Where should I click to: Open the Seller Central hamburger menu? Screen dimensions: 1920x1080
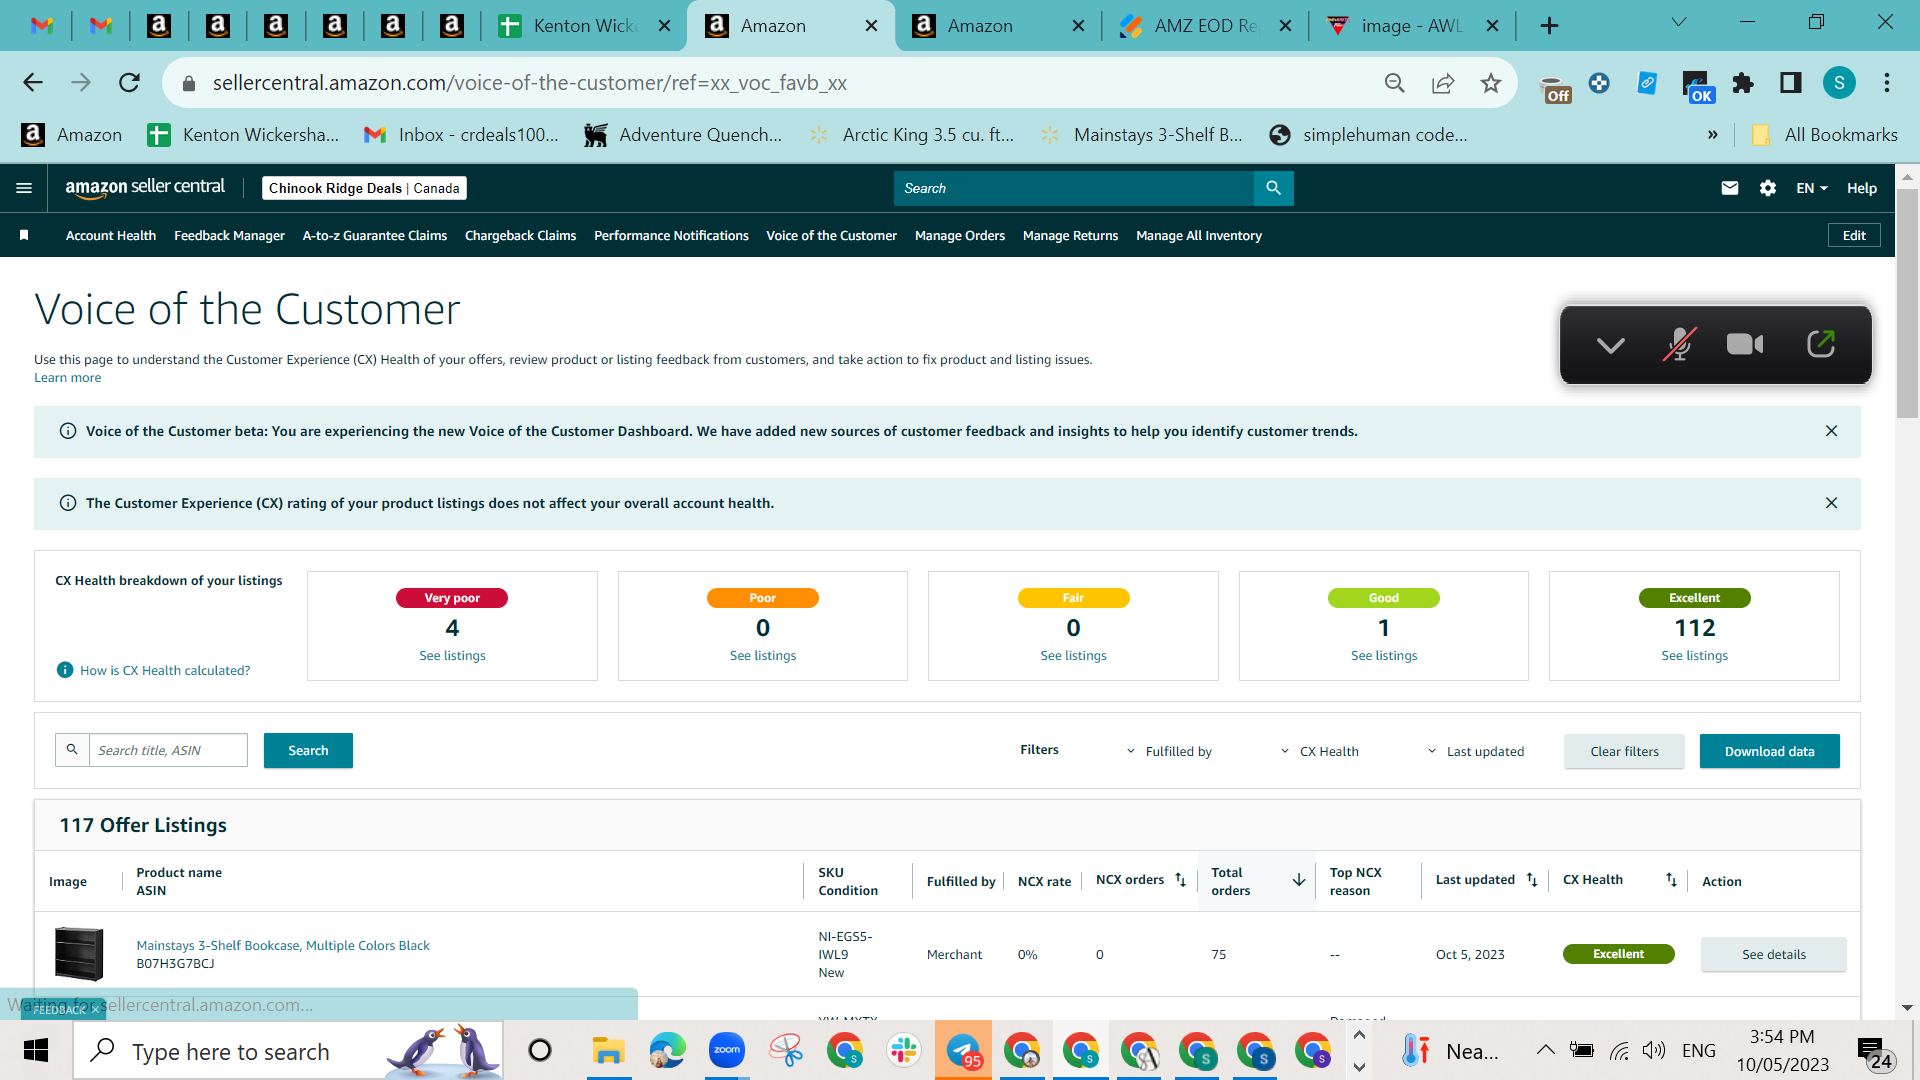pos(24,188)
